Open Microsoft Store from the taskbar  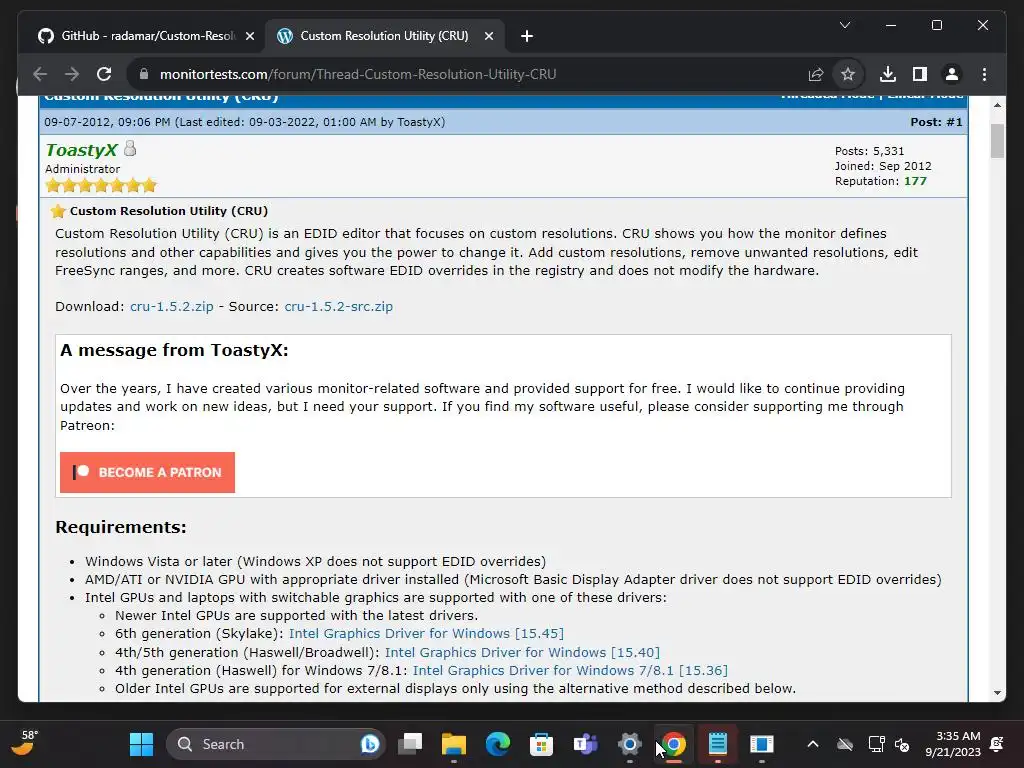[541, 744]
